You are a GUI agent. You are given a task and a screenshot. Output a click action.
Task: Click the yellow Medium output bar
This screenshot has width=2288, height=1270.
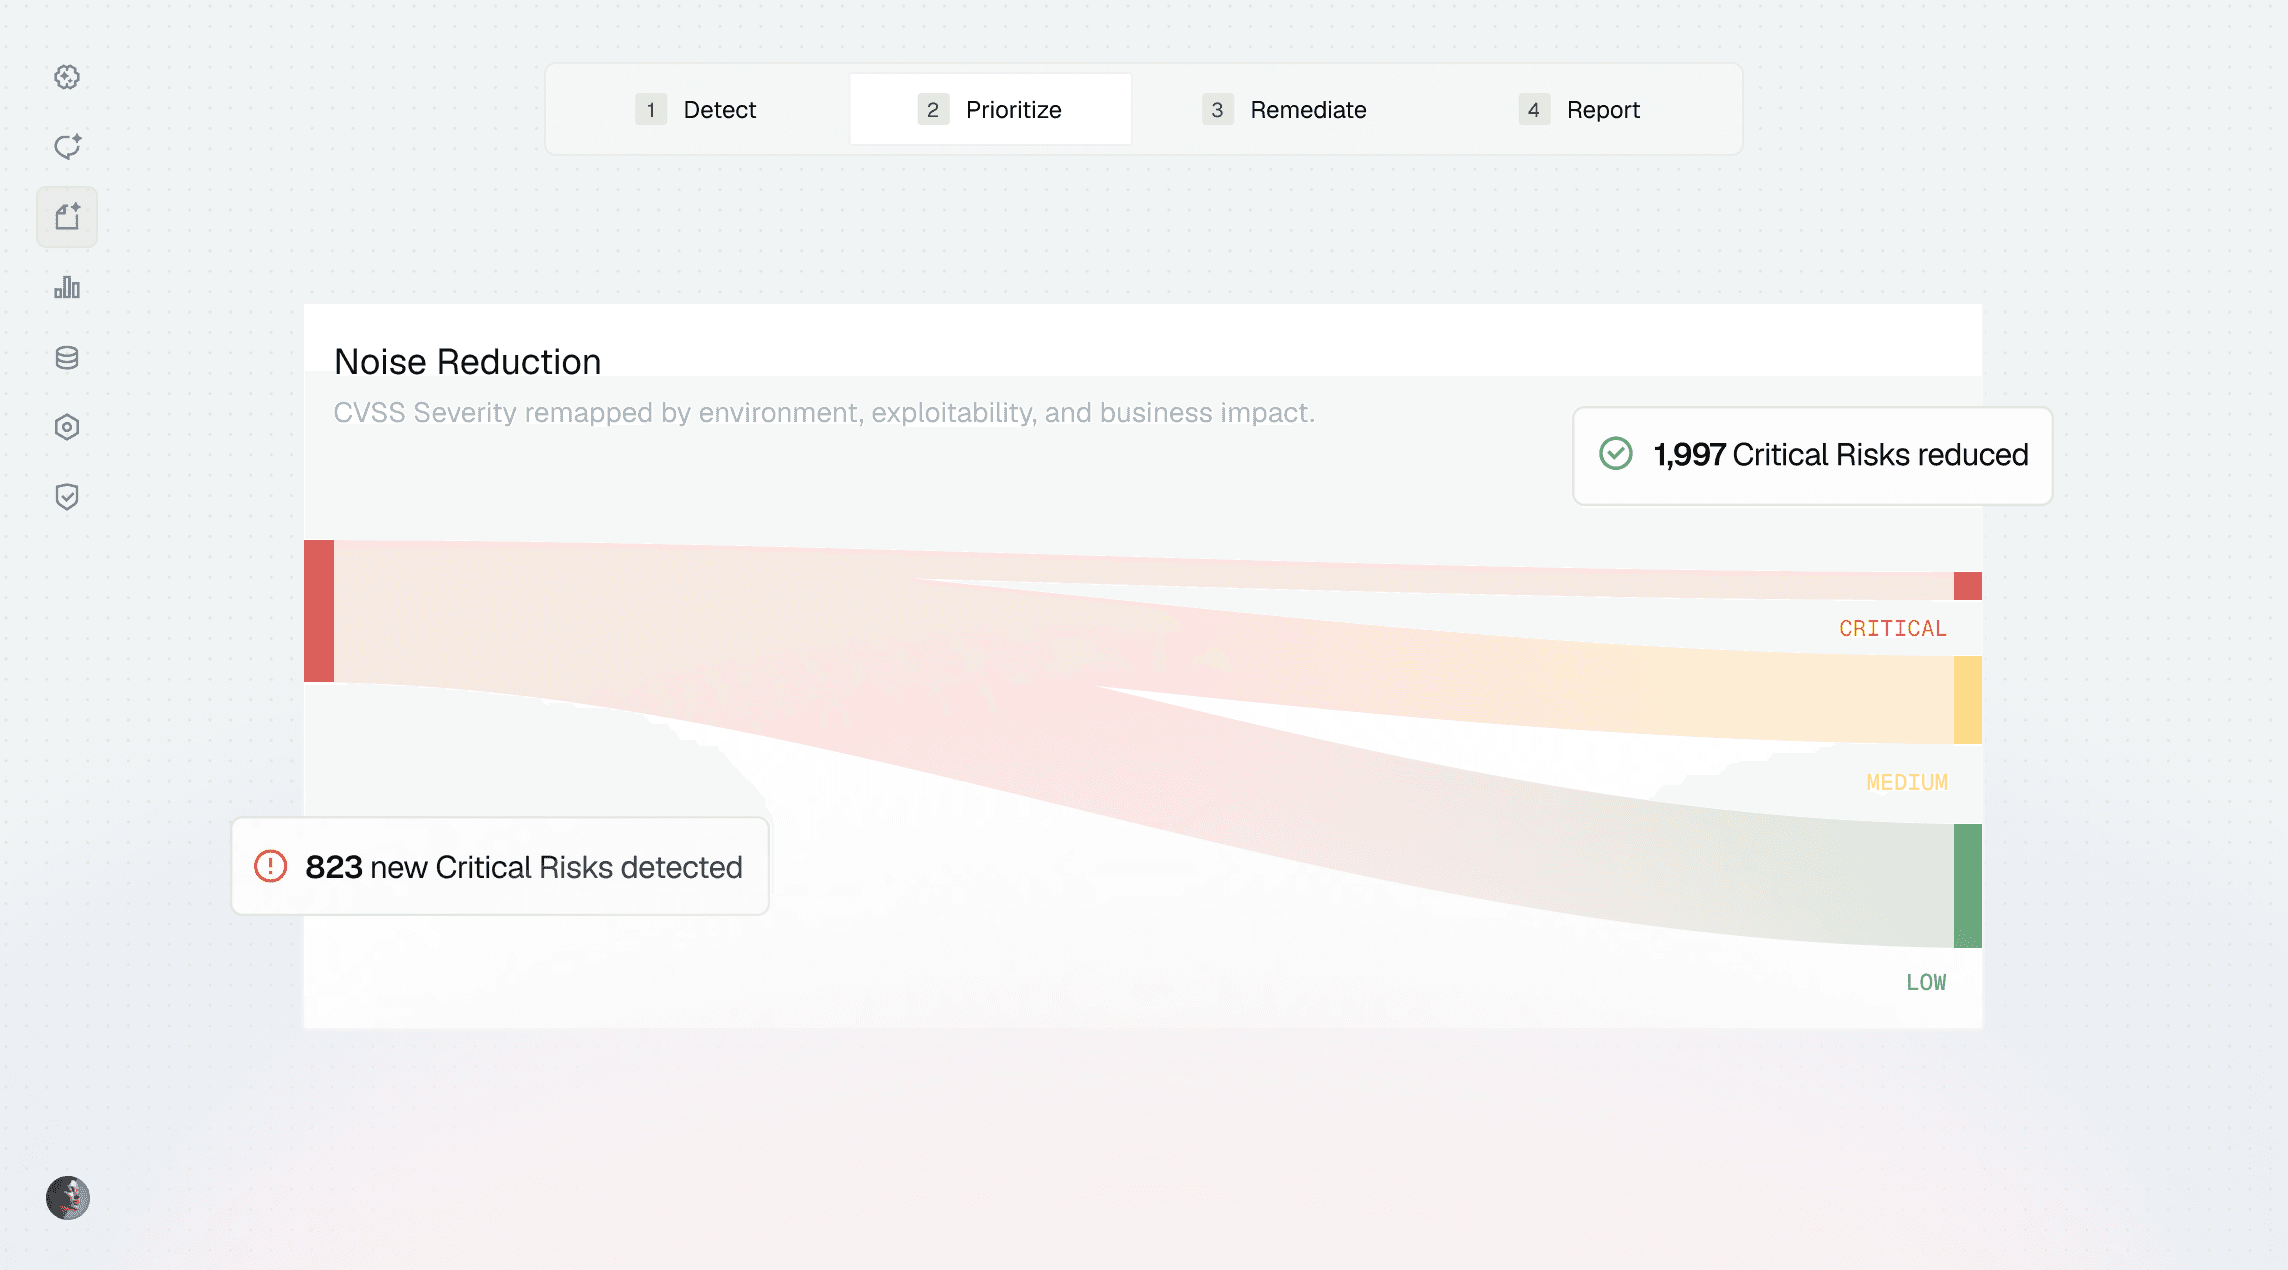1968,700
